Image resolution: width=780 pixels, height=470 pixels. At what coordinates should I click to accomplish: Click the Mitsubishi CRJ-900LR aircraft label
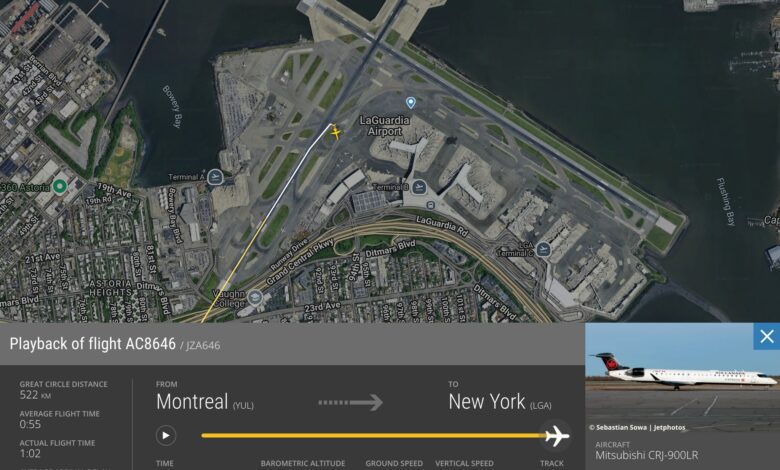[647, 455]
